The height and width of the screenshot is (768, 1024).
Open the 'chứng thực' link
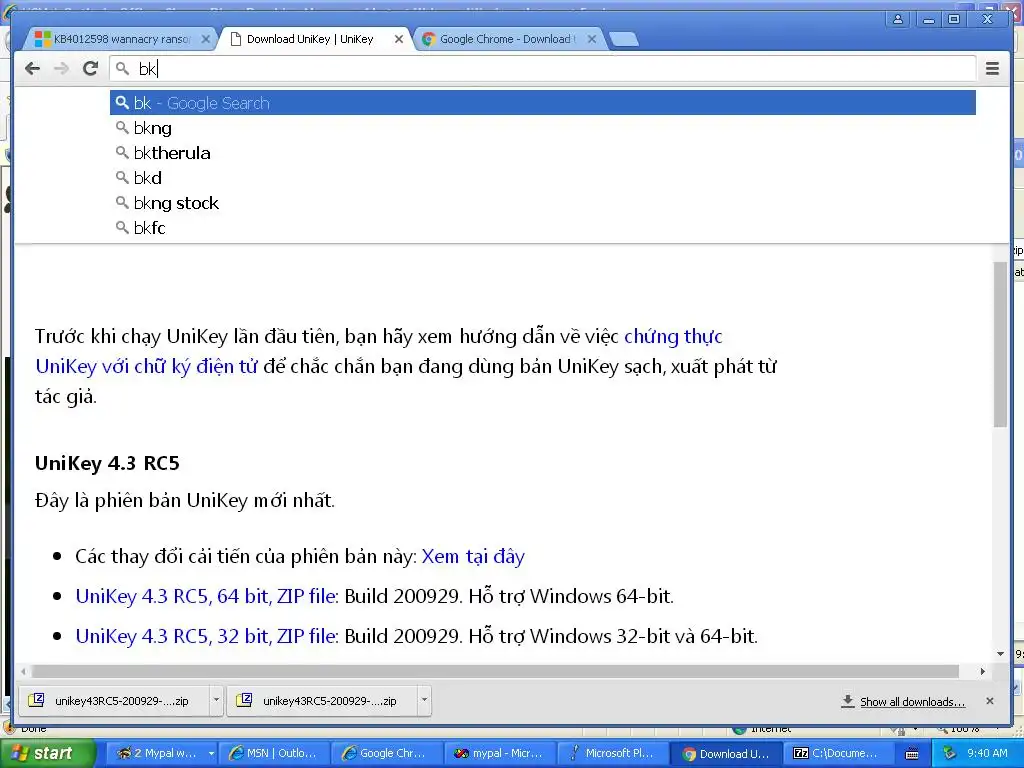click(x=673, y=336)
